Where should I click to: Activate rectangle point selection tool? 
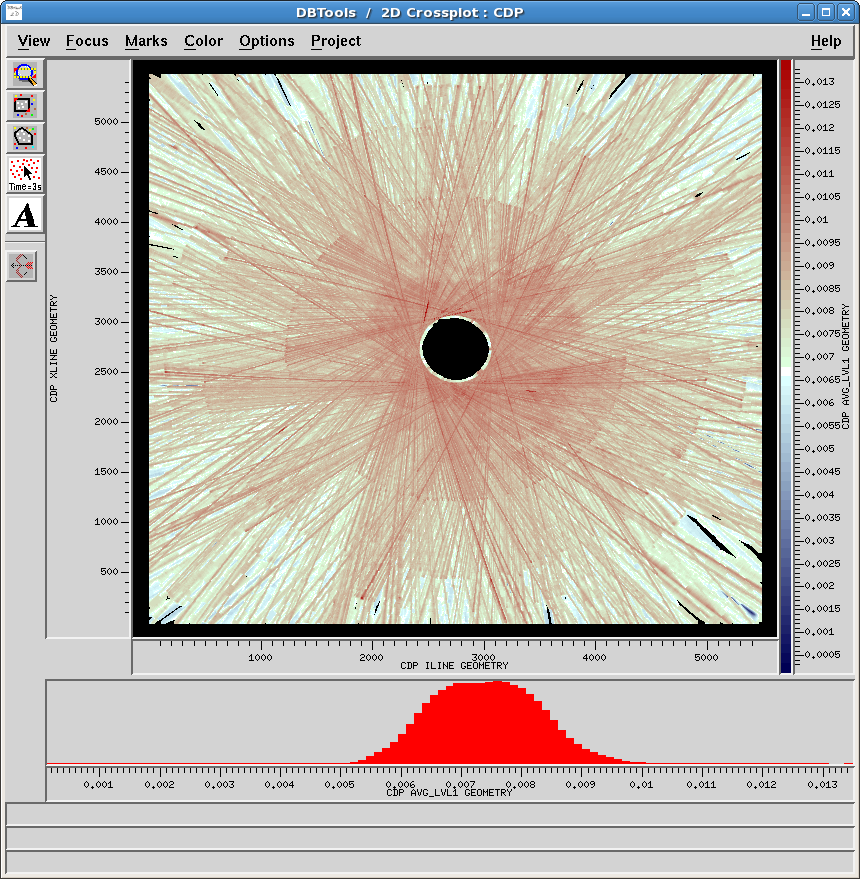click(25, 105)
